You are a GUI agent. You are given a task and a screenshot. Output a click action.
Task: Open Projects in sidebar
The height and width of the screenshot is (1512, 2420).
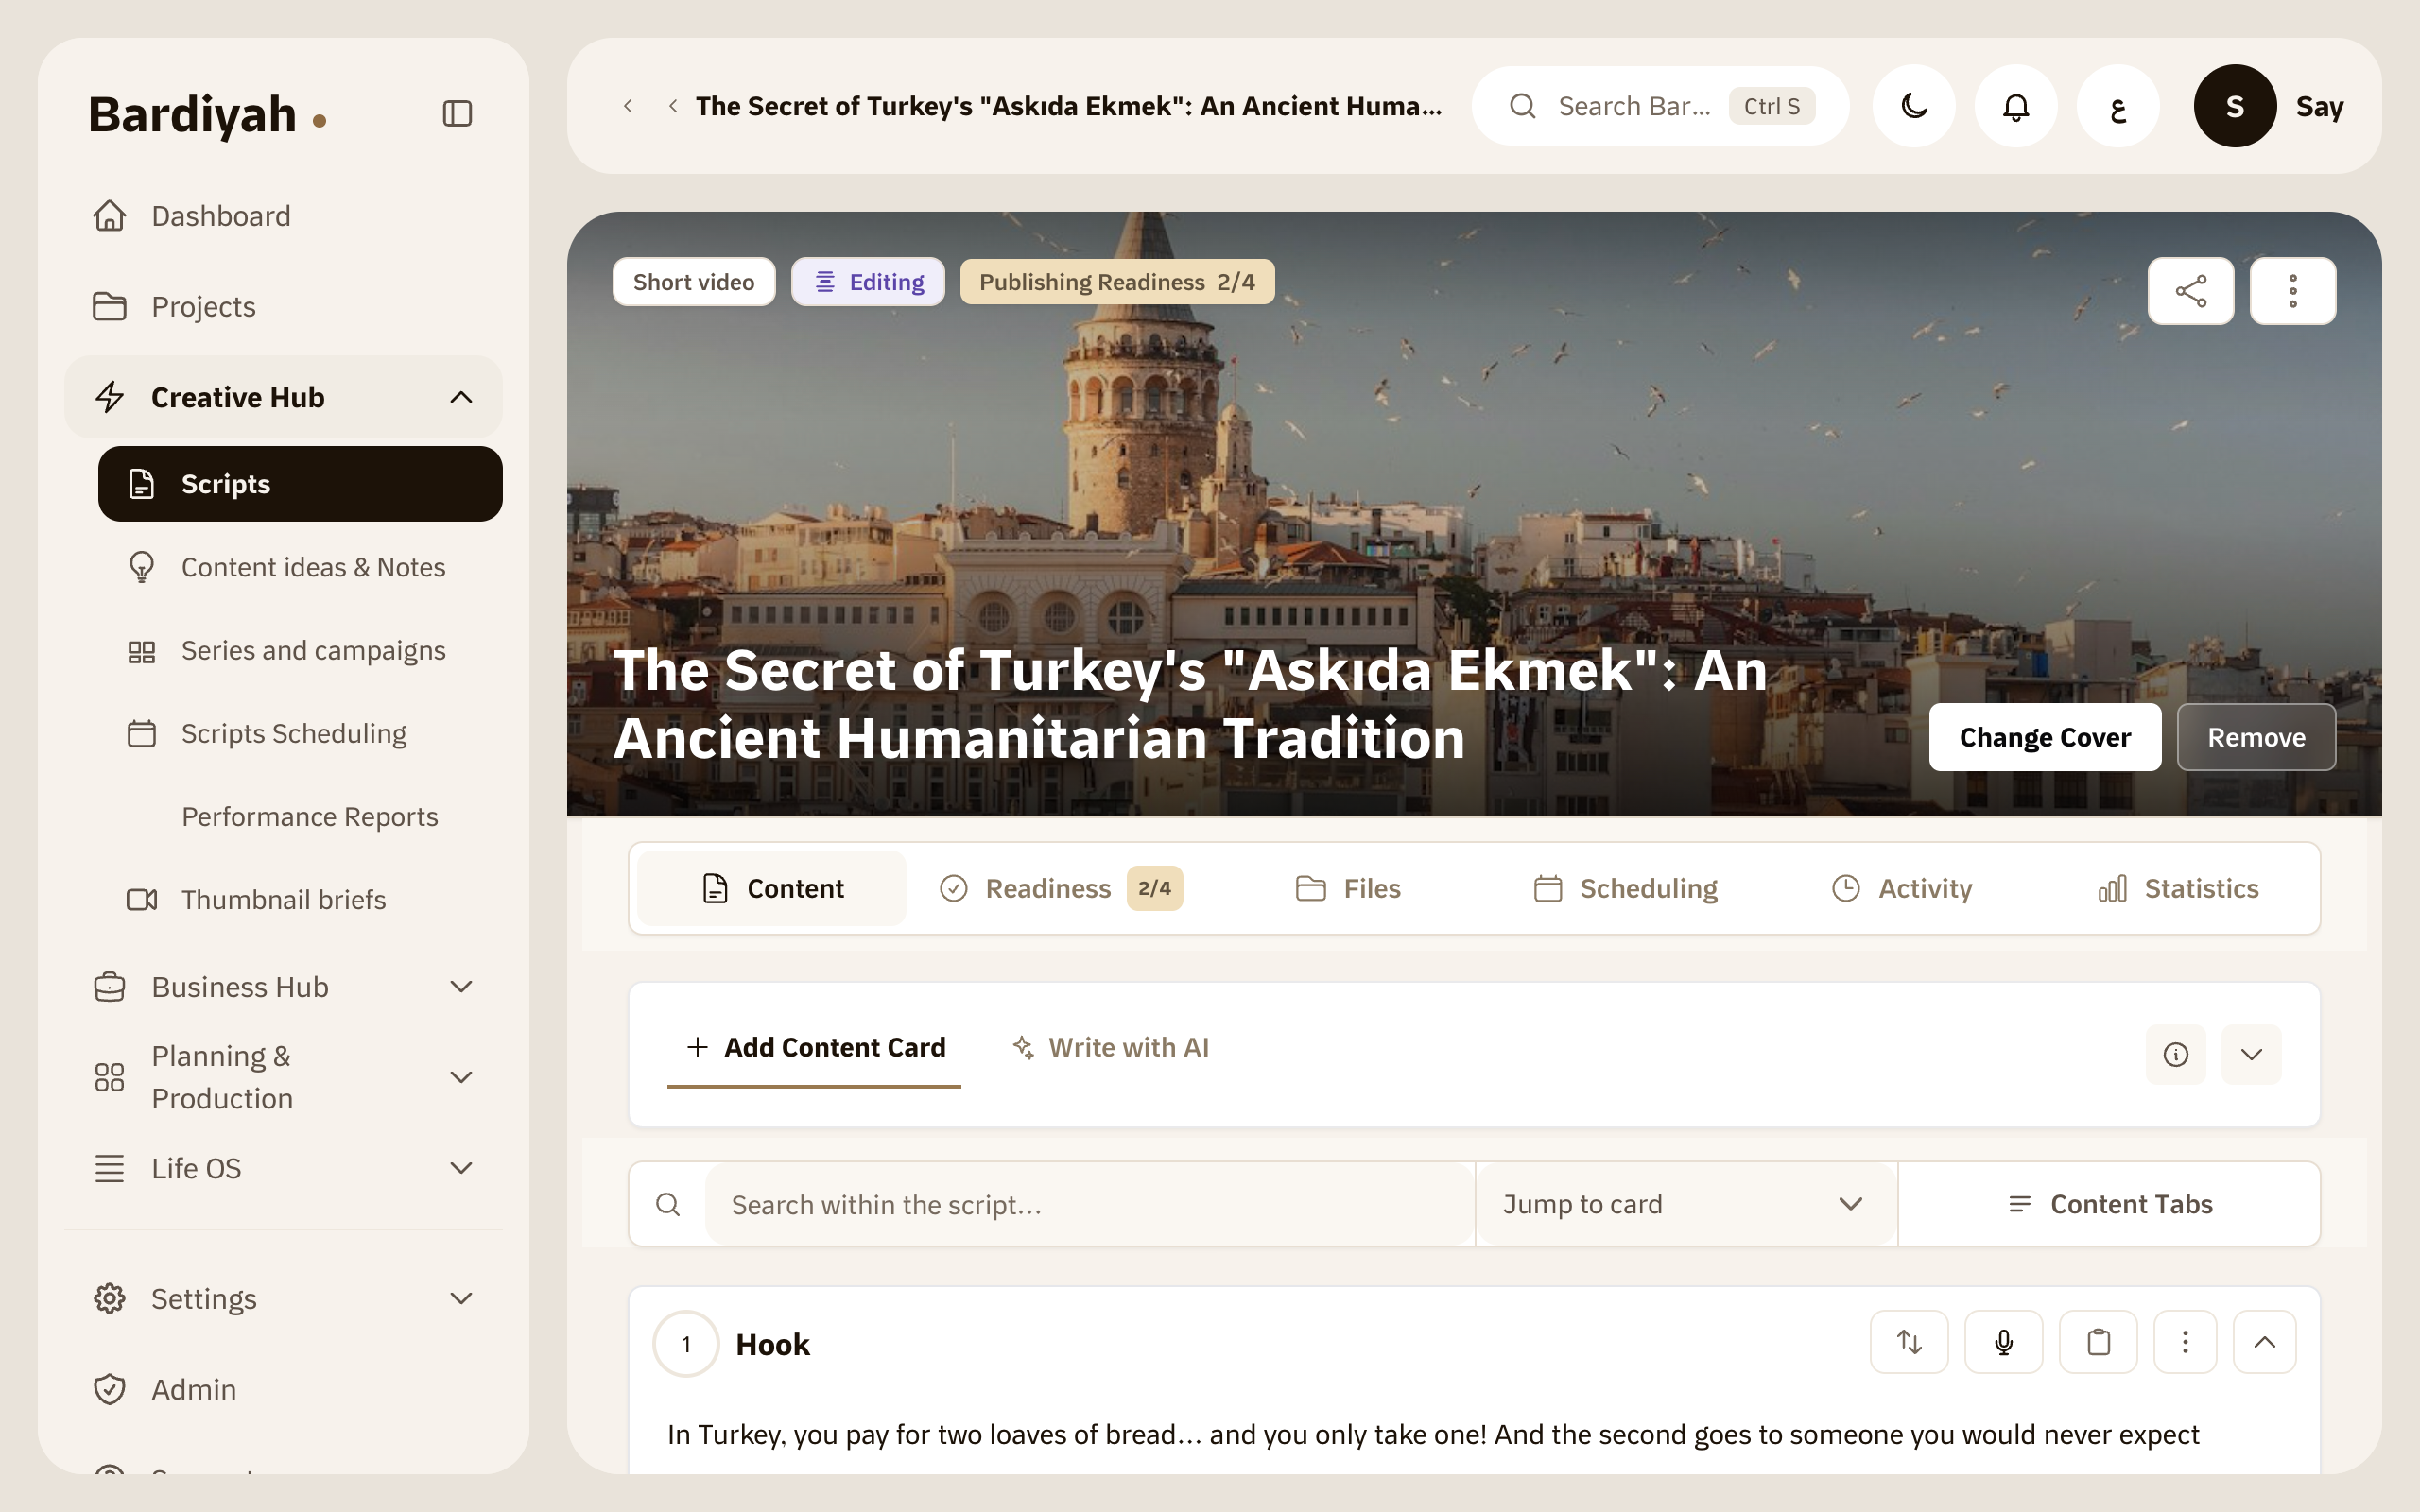283,306
